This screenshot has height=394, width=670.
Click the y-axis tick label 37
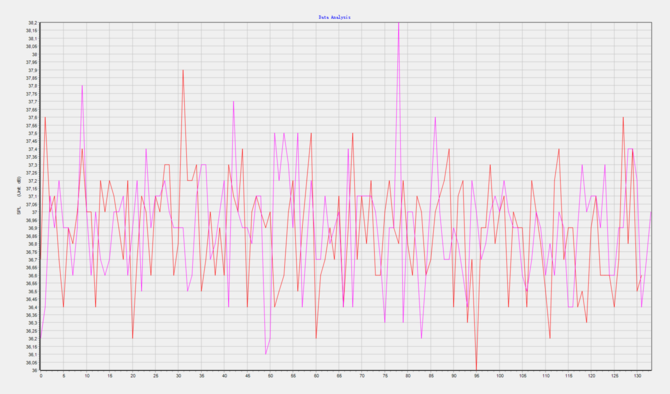pyautogui.click(x=34, y=212)
